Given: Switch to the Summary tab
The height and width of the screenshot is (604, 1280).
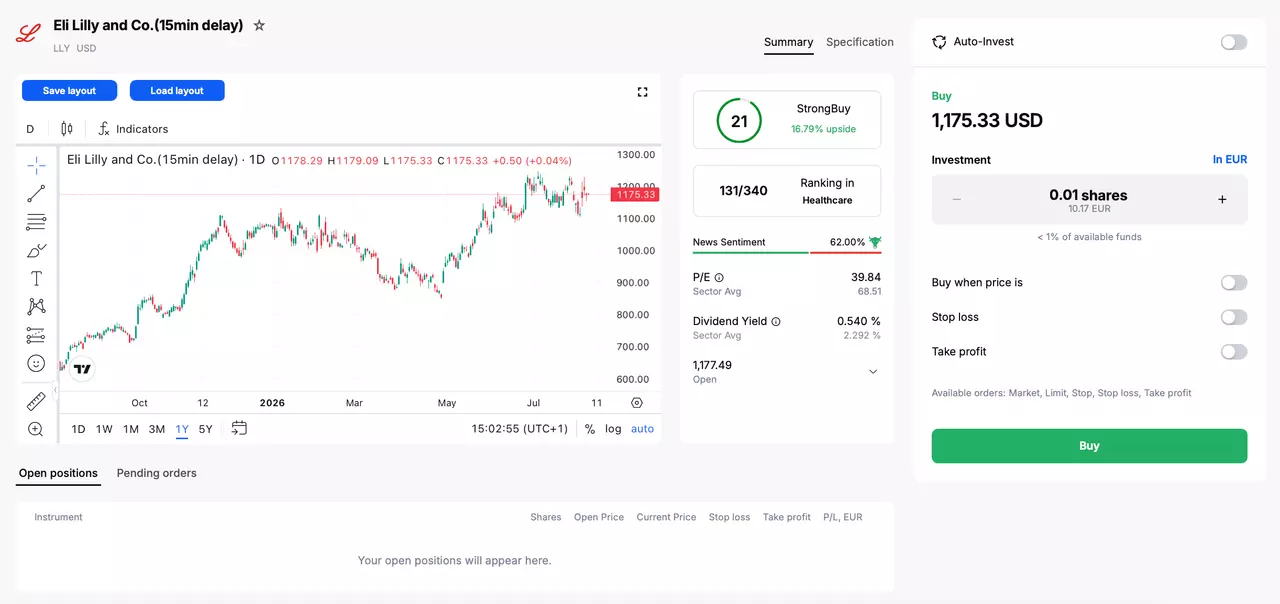Looking at the screenshot, I should [x=789, y=42].
